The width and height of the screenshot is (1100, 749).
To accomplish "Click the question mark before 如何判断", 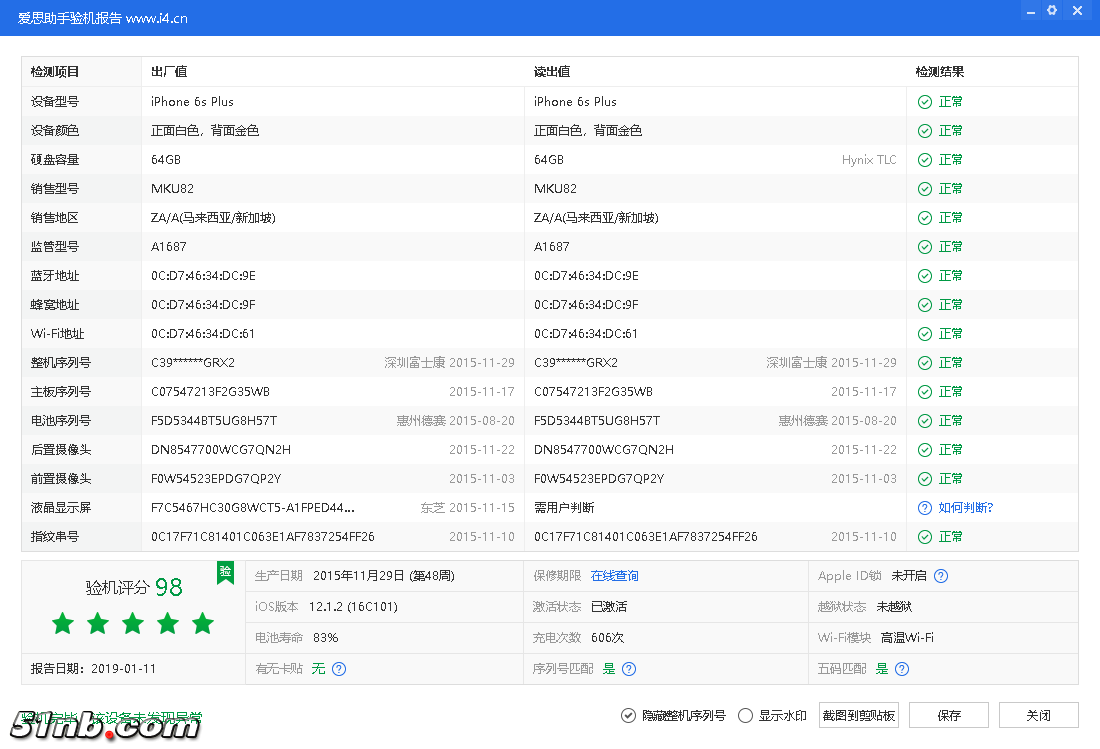I will pos(924,507).
